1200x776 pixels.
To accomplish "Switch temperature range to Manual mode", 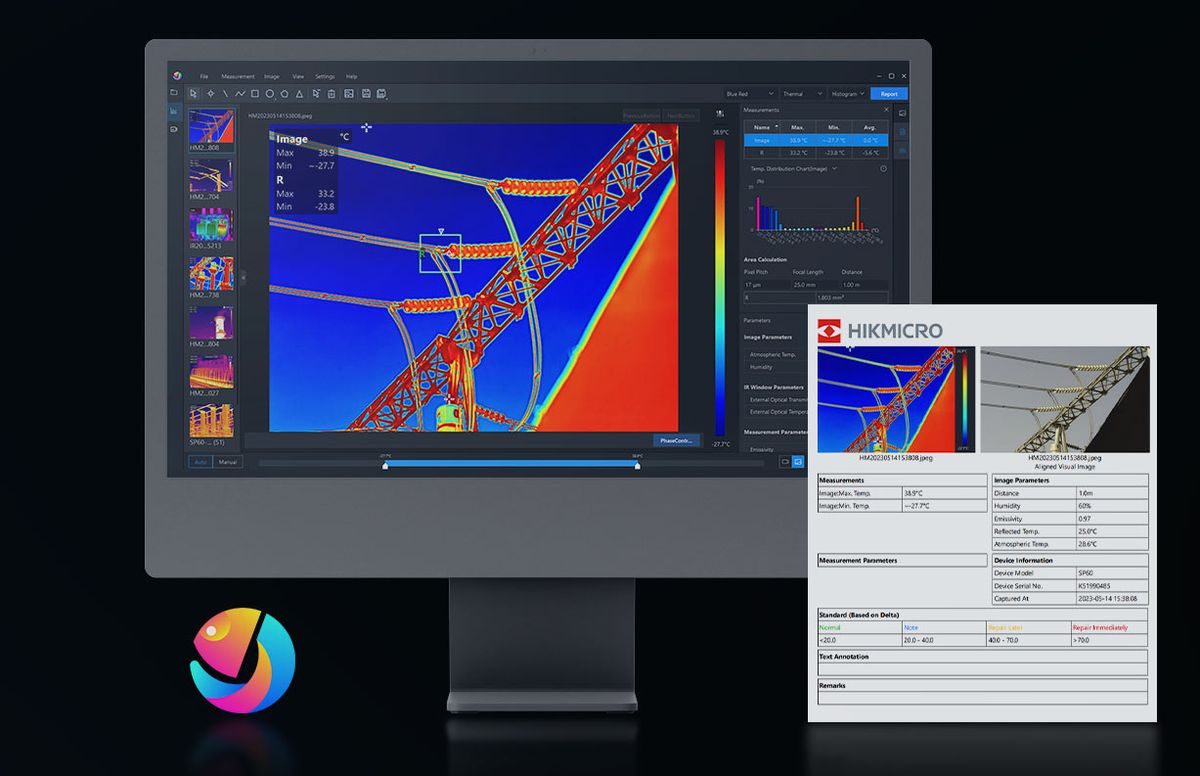I will [228, 462].
